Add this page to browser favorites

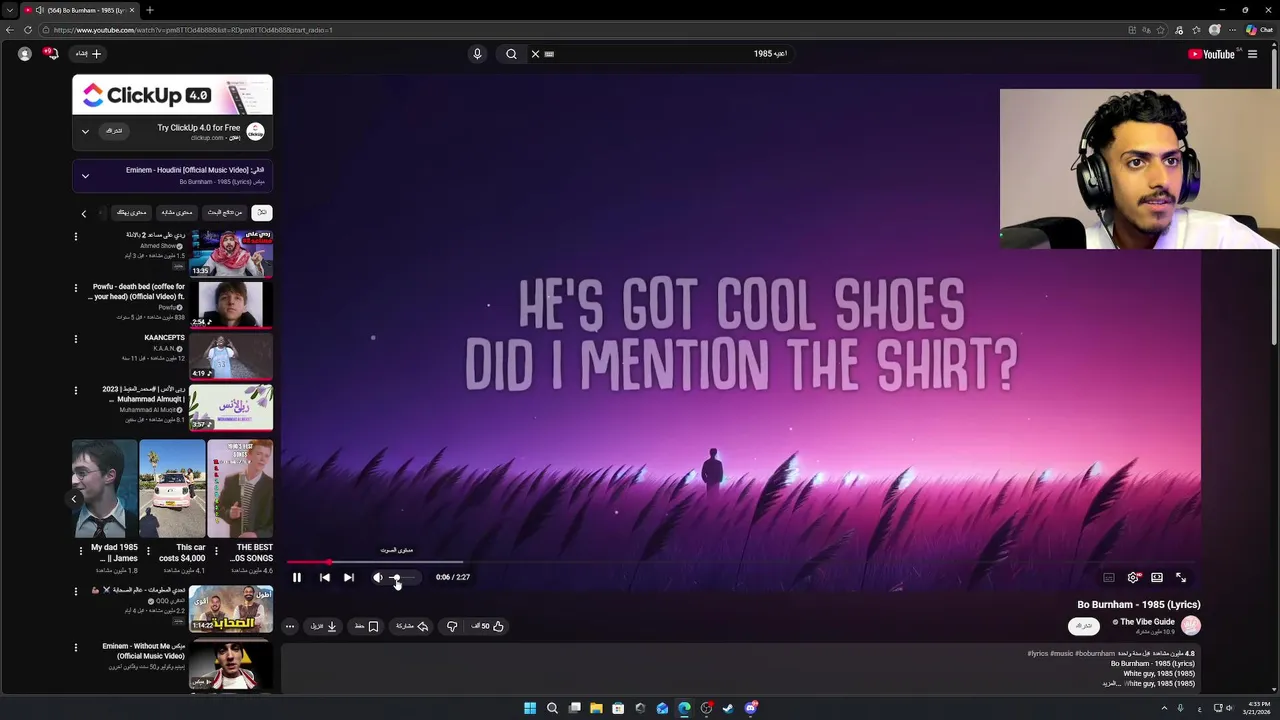[1162, 30]
